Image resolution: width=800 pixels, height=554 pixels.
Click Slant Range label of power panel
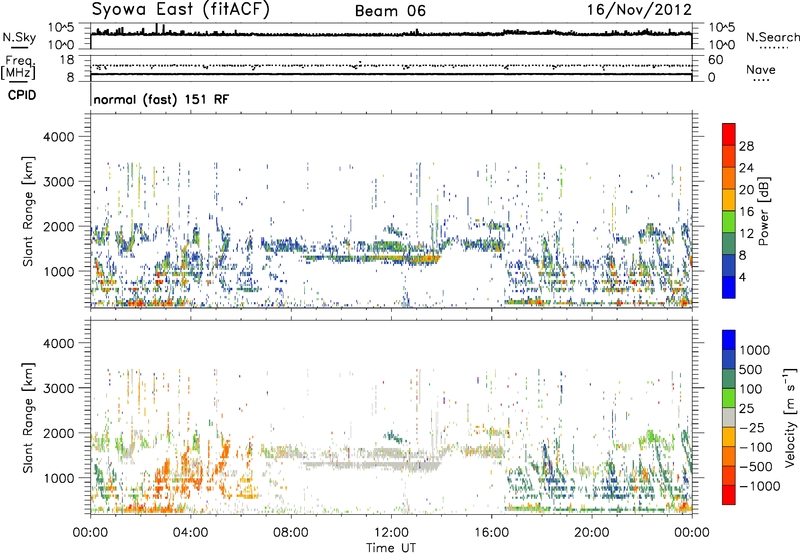pyautogui.click(x=28, y=211)
